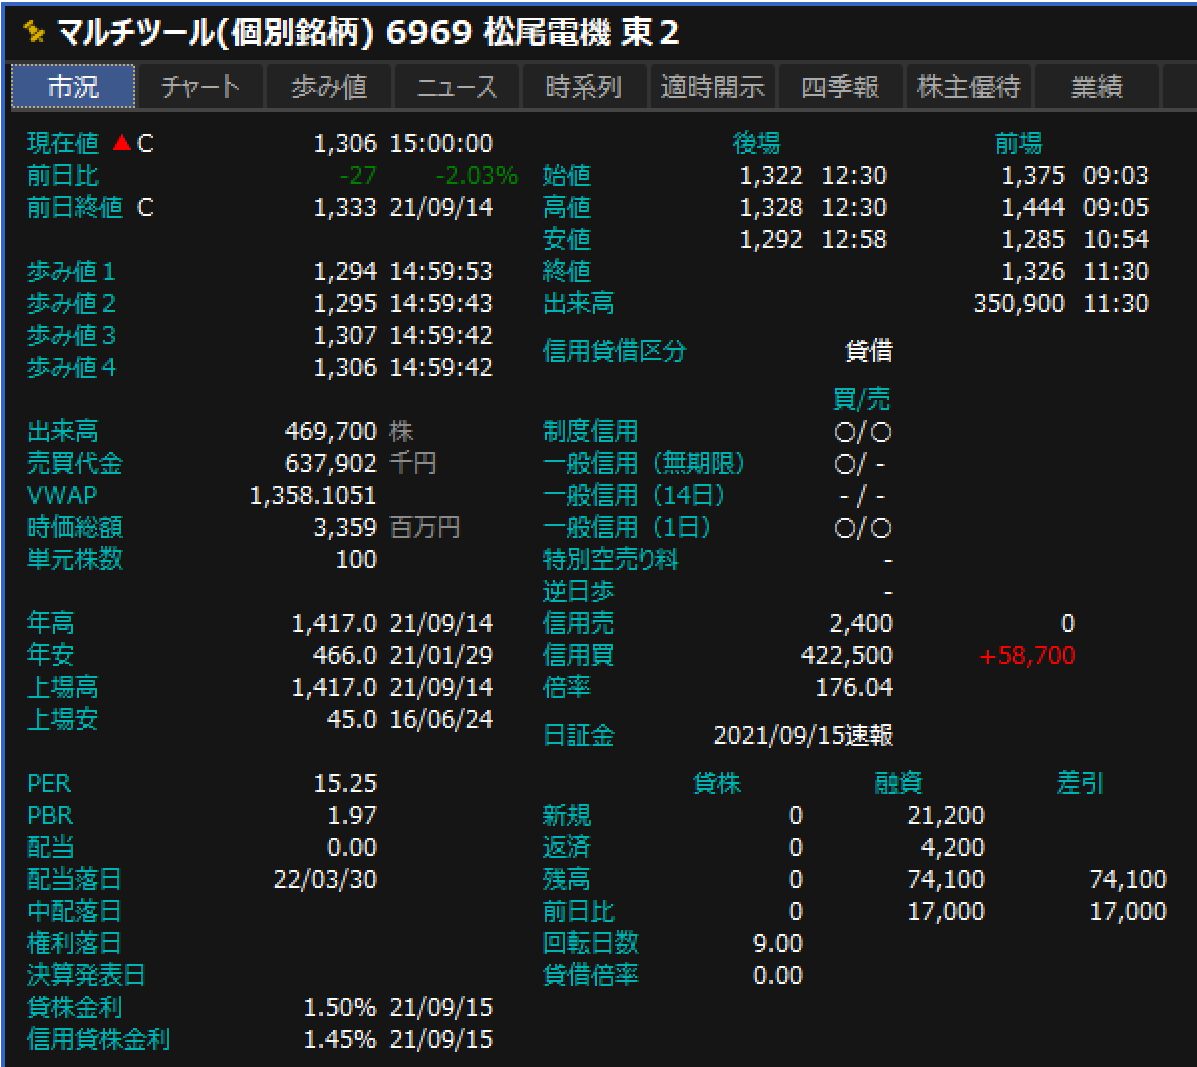The image size is (1197, 1067).
Task: Click 制度信用 ○/○ indicator
Action: (x=863, y=432)
